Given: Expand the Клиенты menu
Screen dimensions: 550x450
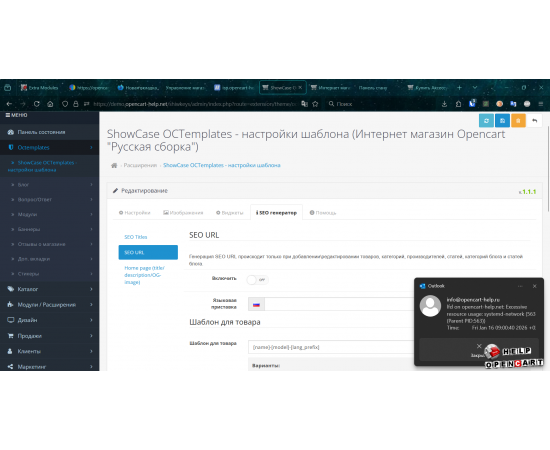Looking at the screenshot, I should [x=49, y=351].
